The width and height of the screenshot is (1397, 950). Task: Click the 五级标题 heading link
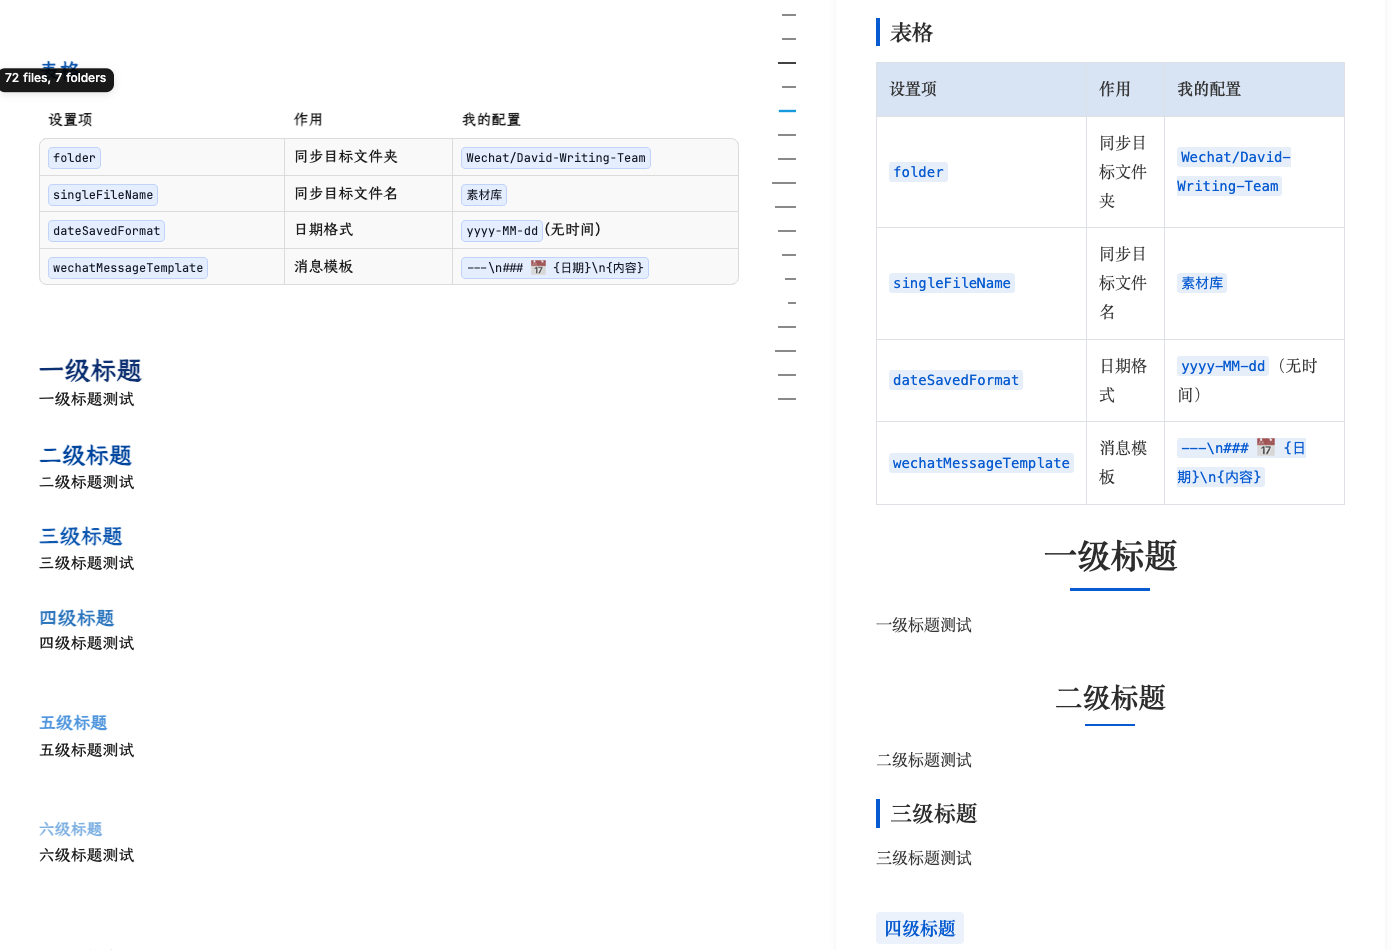pos(73,722)
